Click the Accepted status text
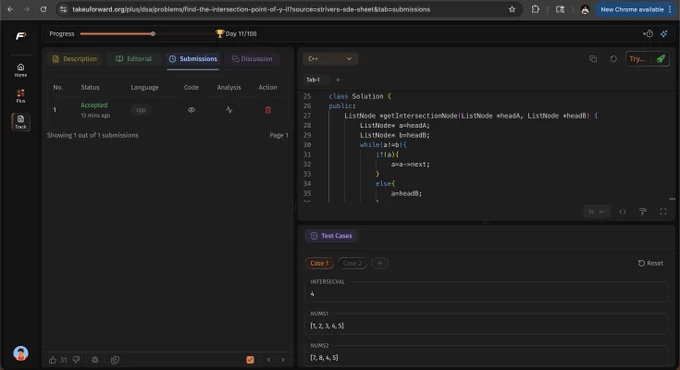The height and width of the screenshot is (370, 680). pyautogui.click(x=94, y=105)
